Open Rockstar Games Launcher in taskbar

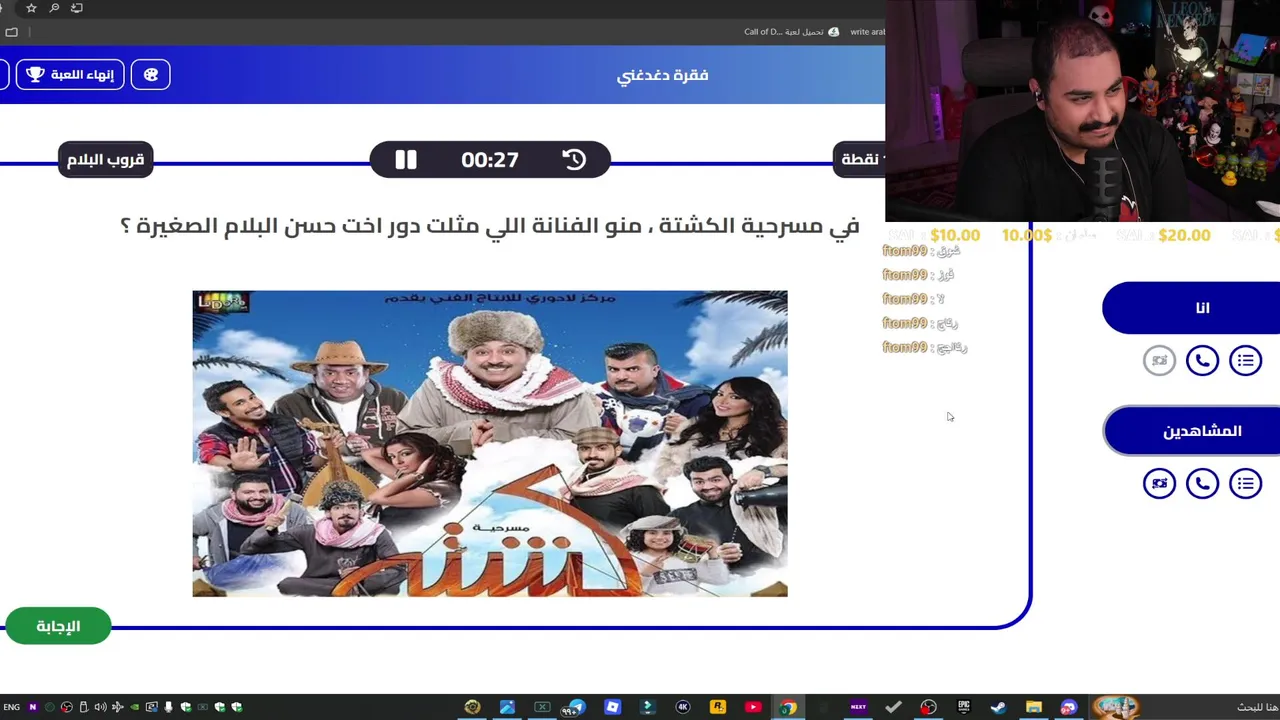click(717, 707)
